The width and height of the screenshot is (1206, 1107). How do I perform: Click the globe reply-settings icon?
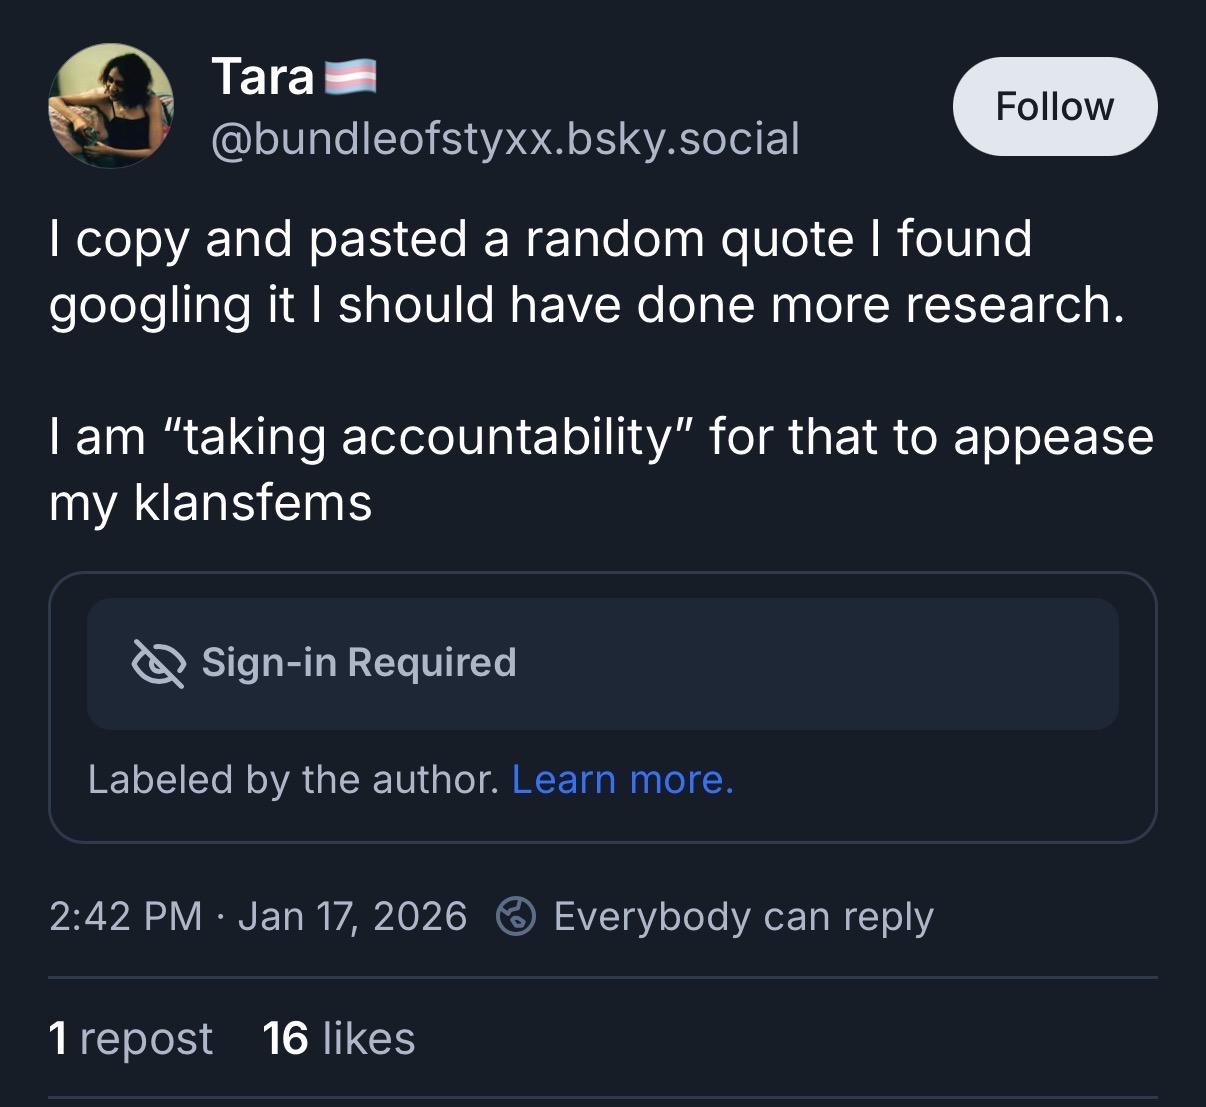tap(516, 916)
